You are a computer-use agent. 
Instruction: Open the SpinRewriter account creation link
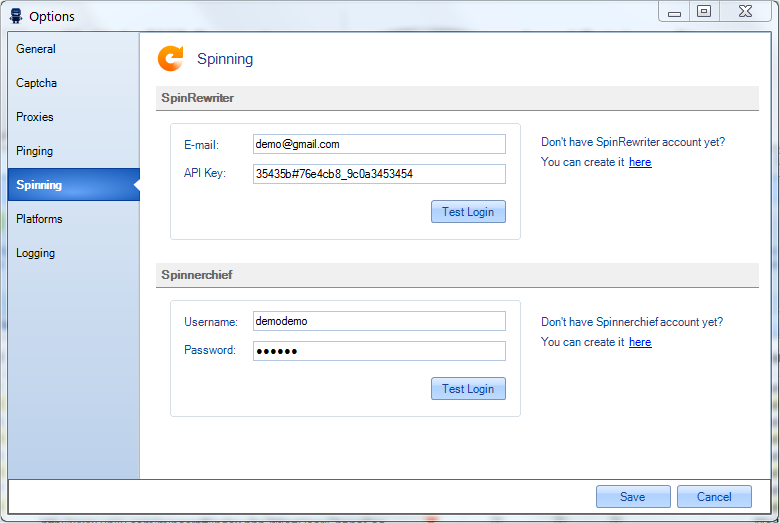point(640,162)
